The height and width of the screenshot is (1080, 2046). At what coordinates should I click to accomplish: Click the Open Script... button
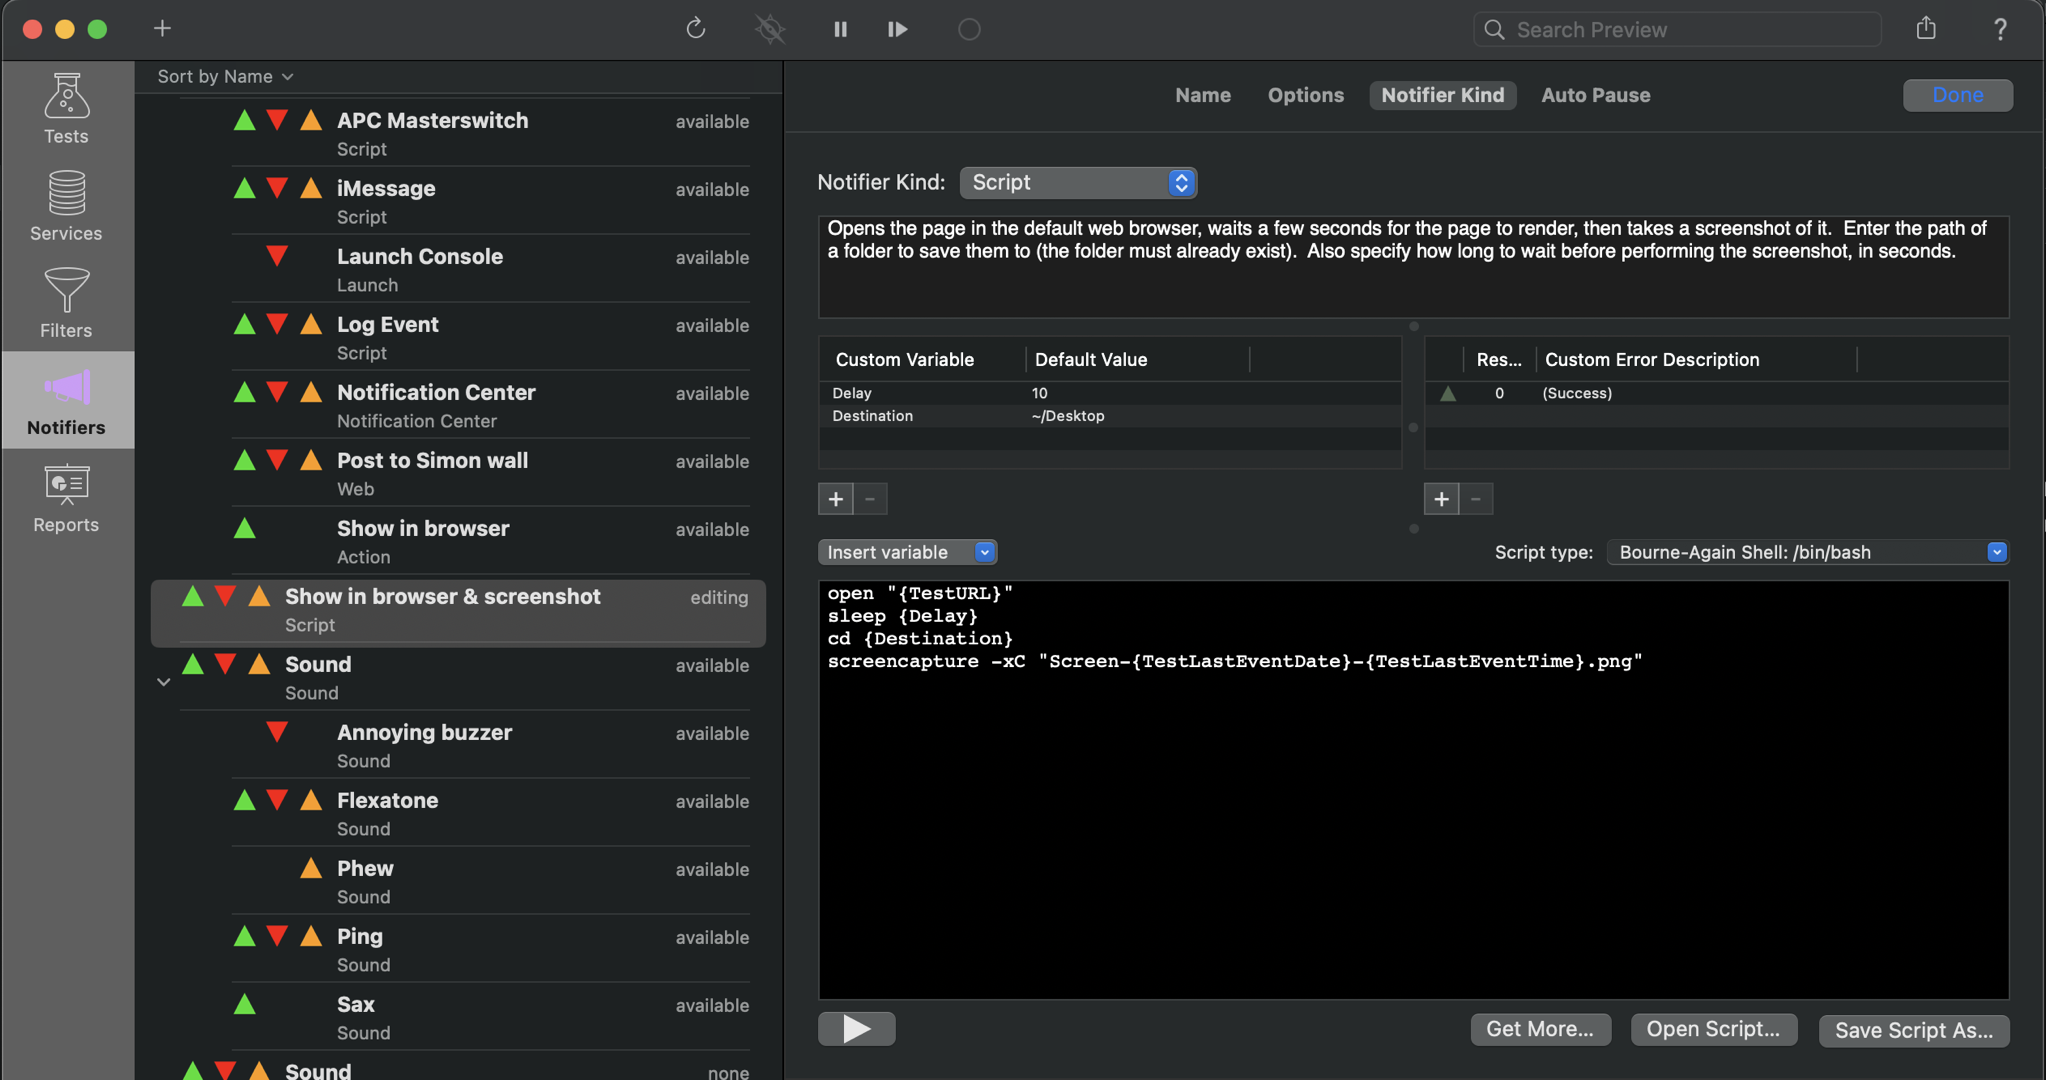1713,1029
